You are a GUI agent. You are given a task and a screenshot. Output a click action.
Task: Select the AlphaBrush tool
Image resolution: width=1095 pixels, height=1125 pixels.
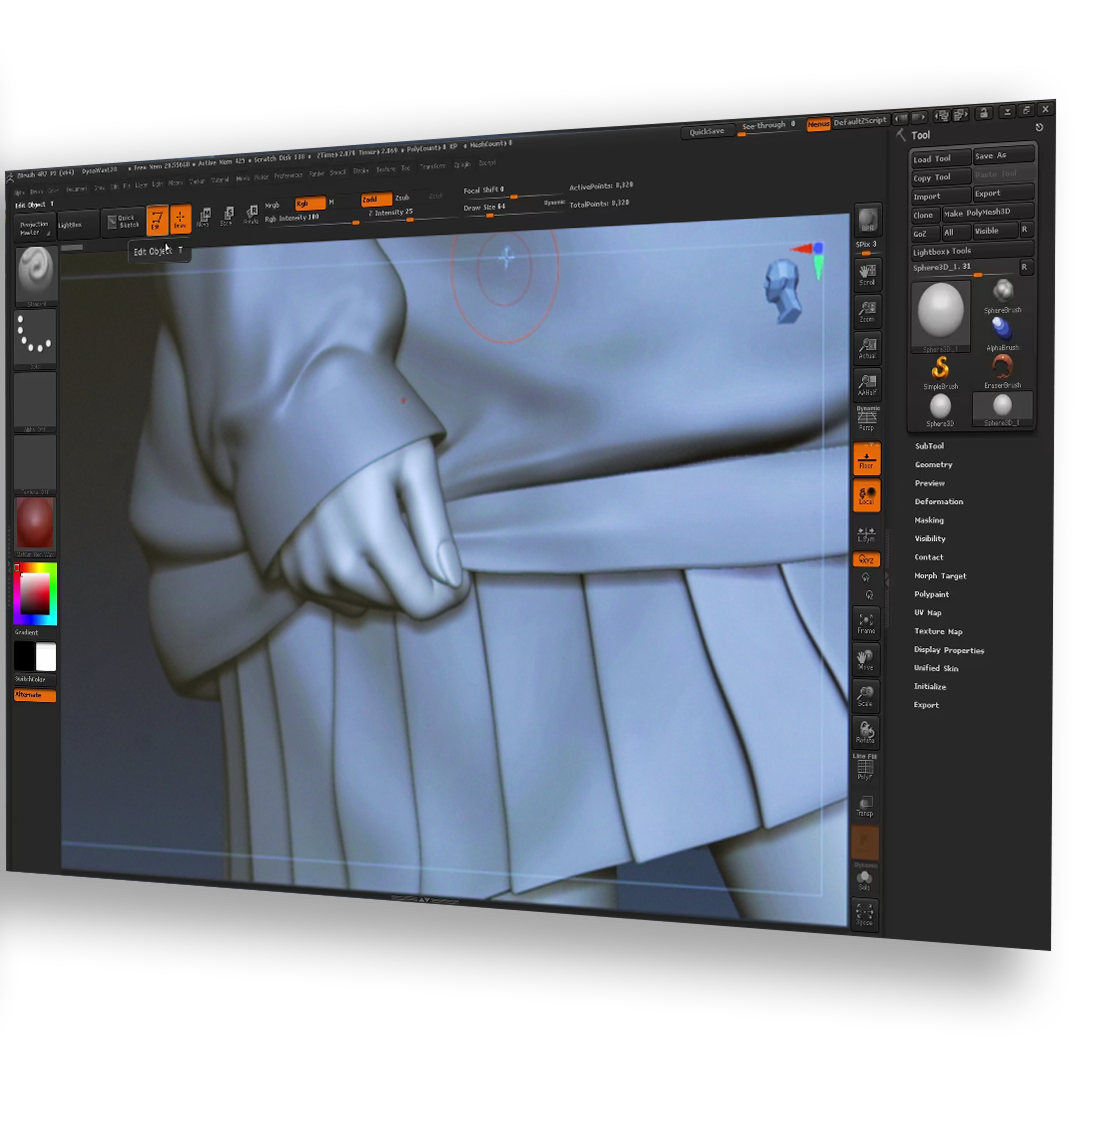click(1002, 333)
